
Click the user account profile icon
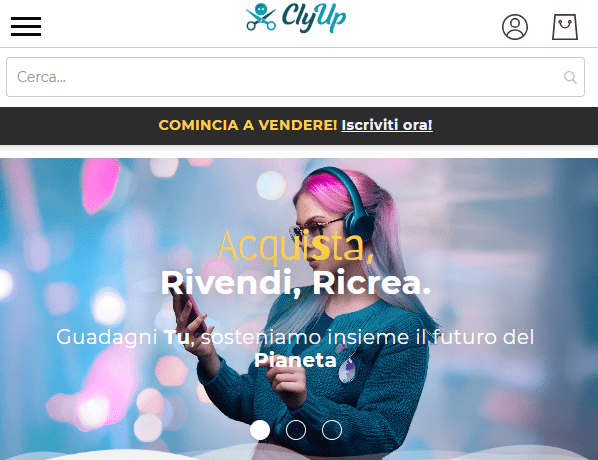[515, 27]
